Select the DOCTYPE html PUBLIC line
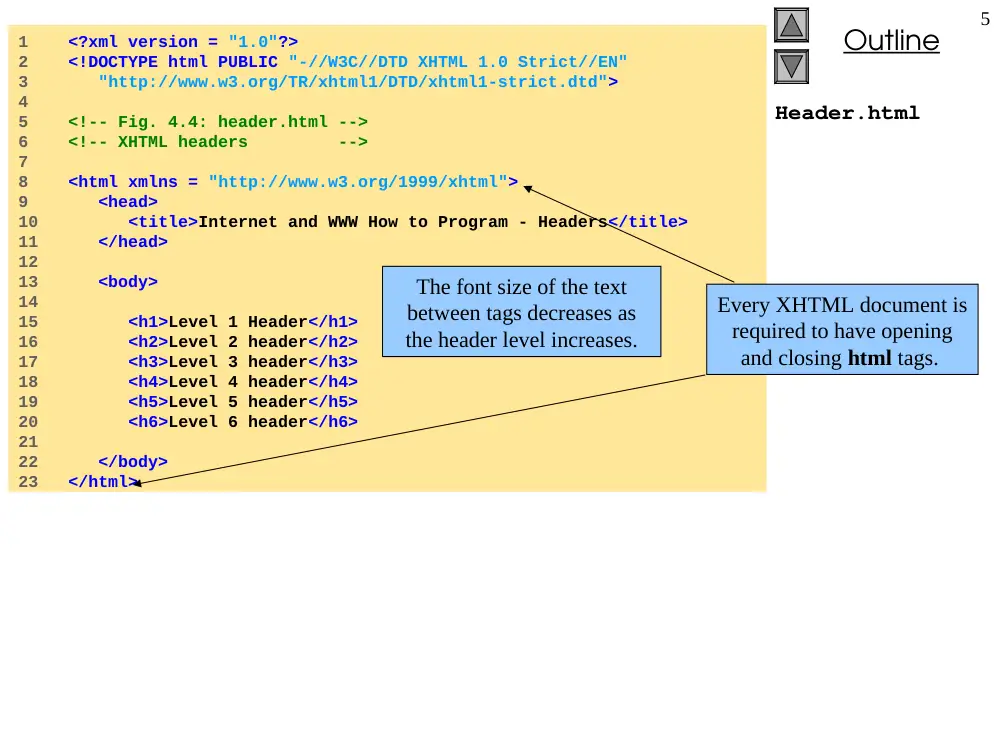This screenshot has width=1000, height=750. (348, 62)
